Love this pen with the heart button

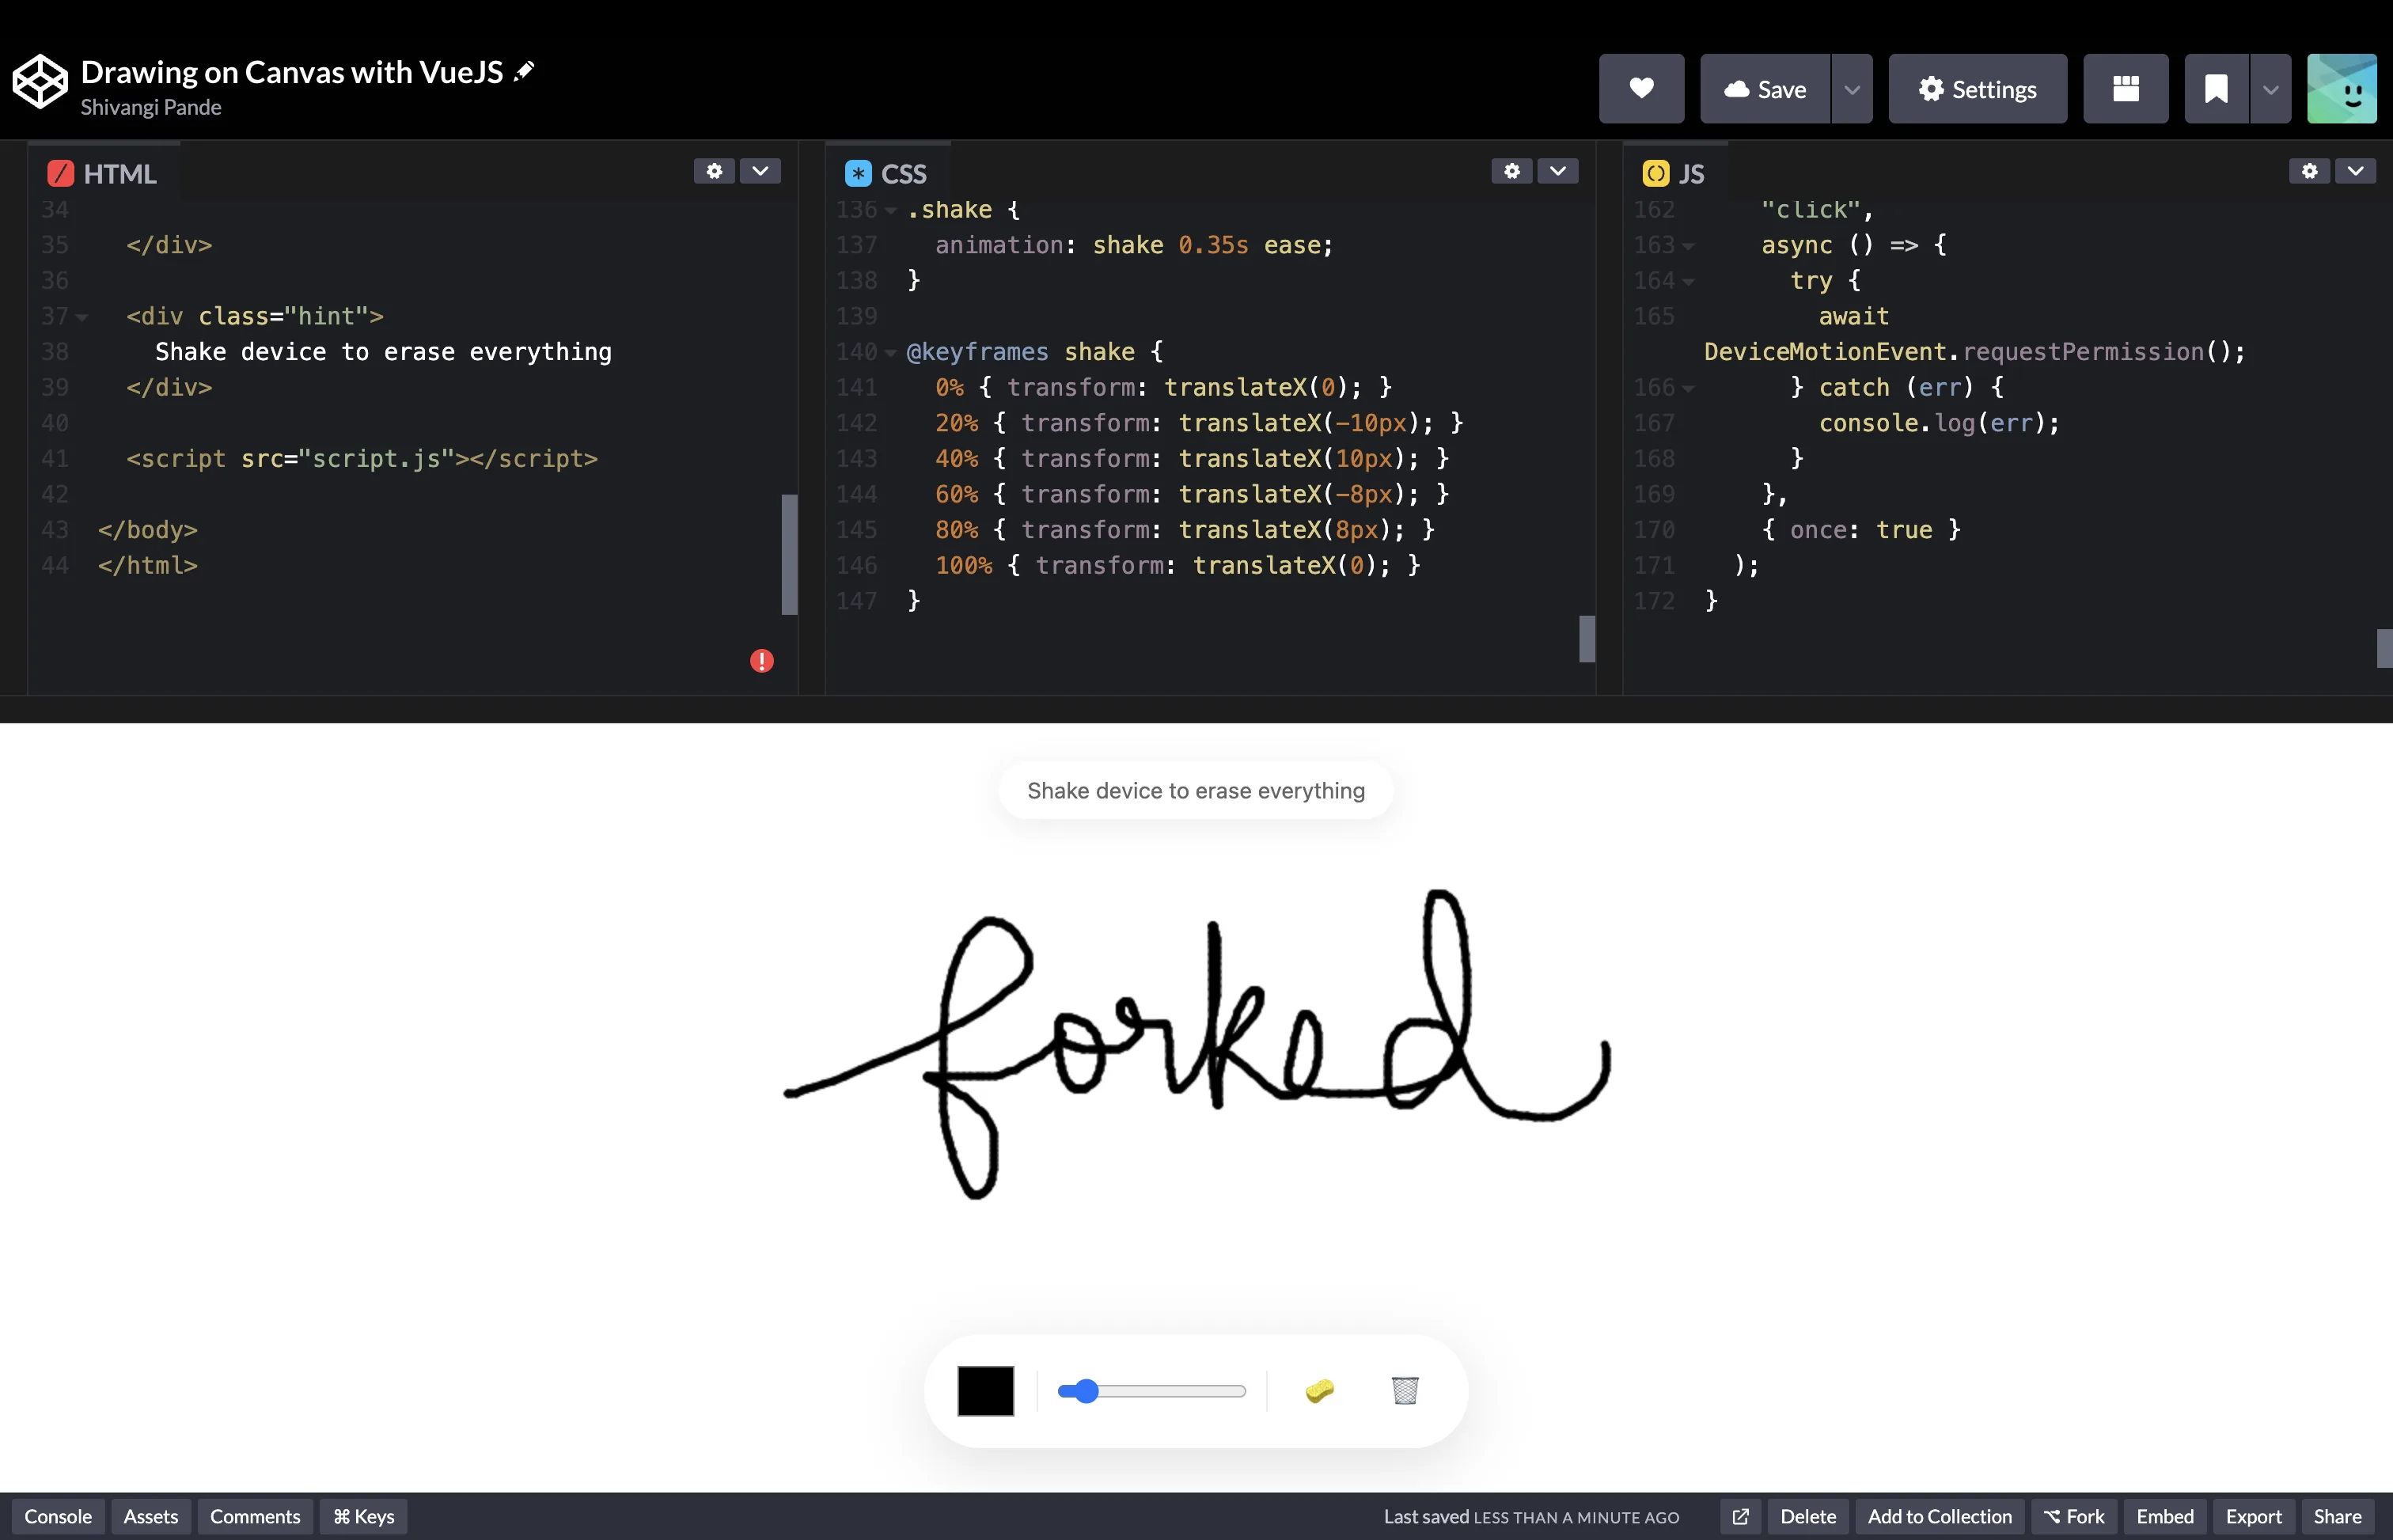point(1641,89)
